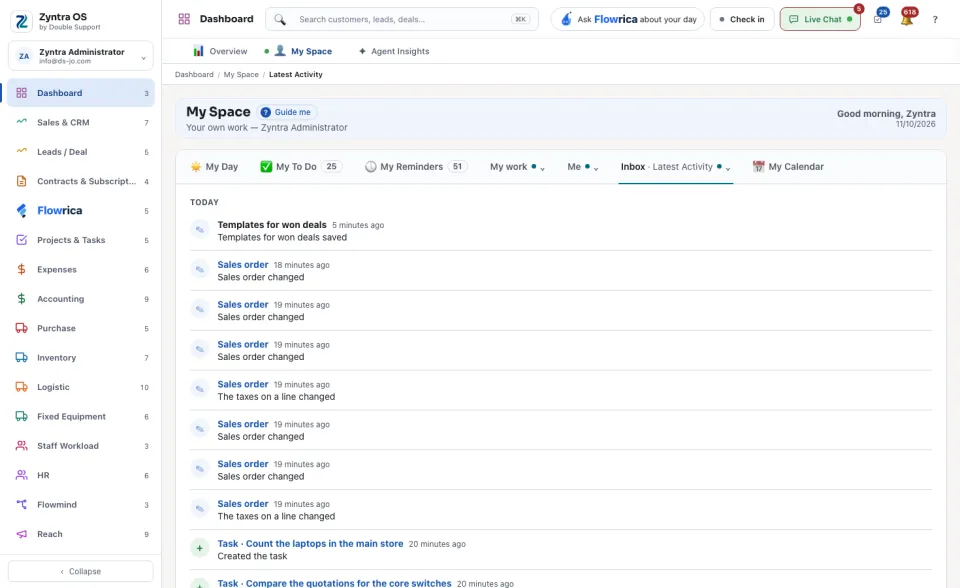Switch to the Overview tab
Image resolution: width=960 pixels, height=588 pixels.
220,51
